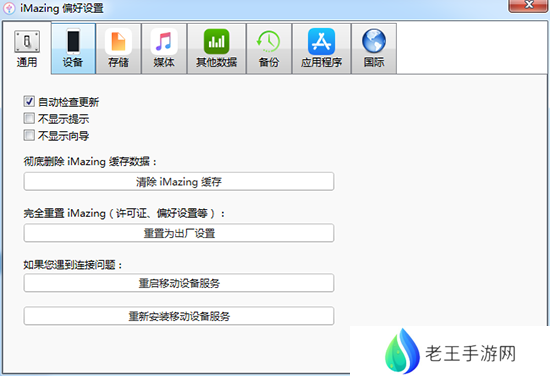This screenshot has width=550, height=376.
Task: Click the 重启移动设备服务 button
Action: coord(179,283)
